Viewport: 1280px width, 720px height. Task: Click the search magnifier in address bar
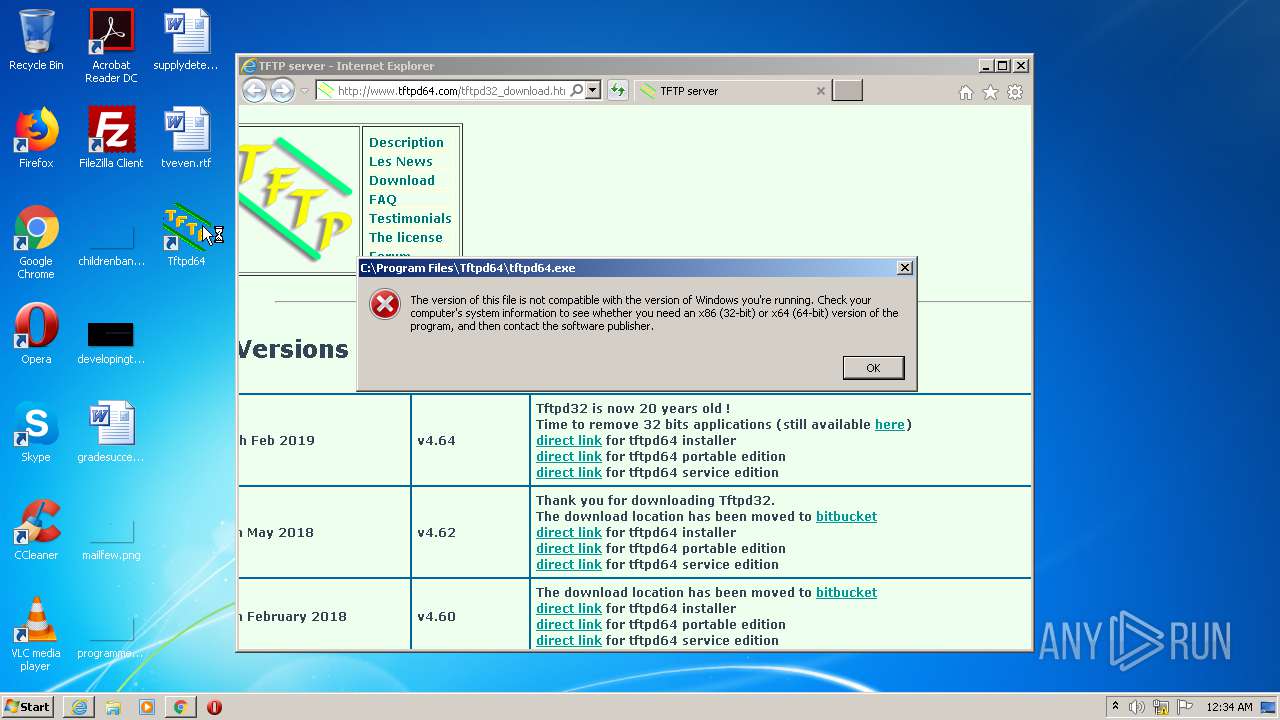pyautogui.click(x=577, y=90)
